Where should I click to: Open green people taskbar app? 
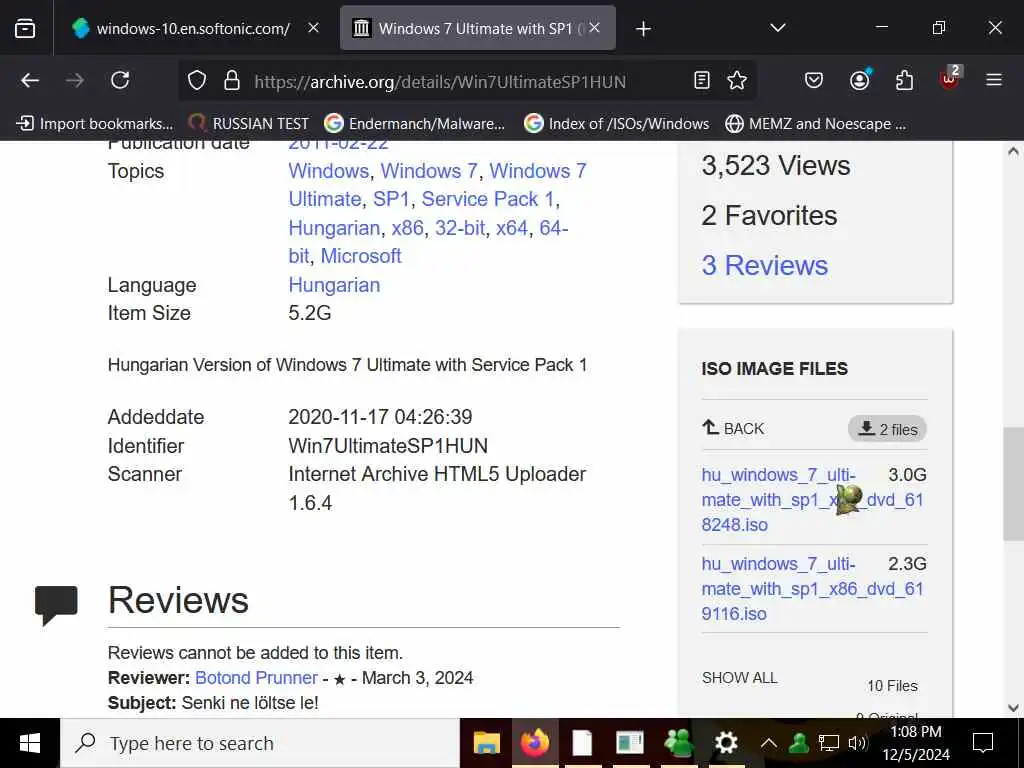679,743
